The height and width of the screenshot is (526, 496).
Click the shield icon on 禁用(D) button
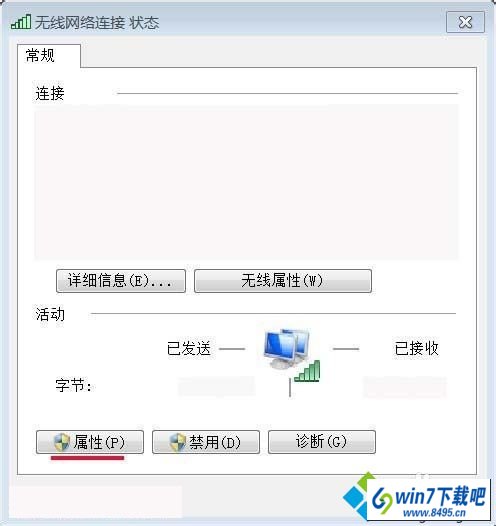(178, 442)
